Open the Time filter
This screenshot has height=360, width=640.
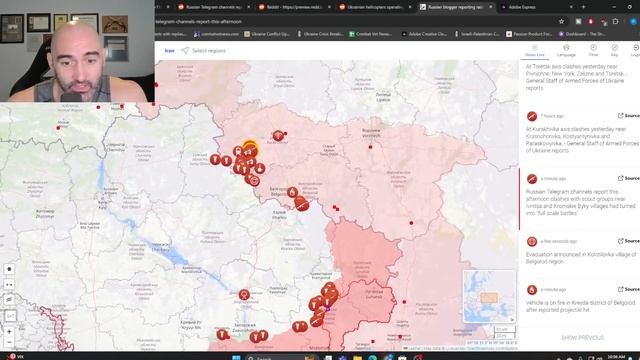click(x=593, y=51)
